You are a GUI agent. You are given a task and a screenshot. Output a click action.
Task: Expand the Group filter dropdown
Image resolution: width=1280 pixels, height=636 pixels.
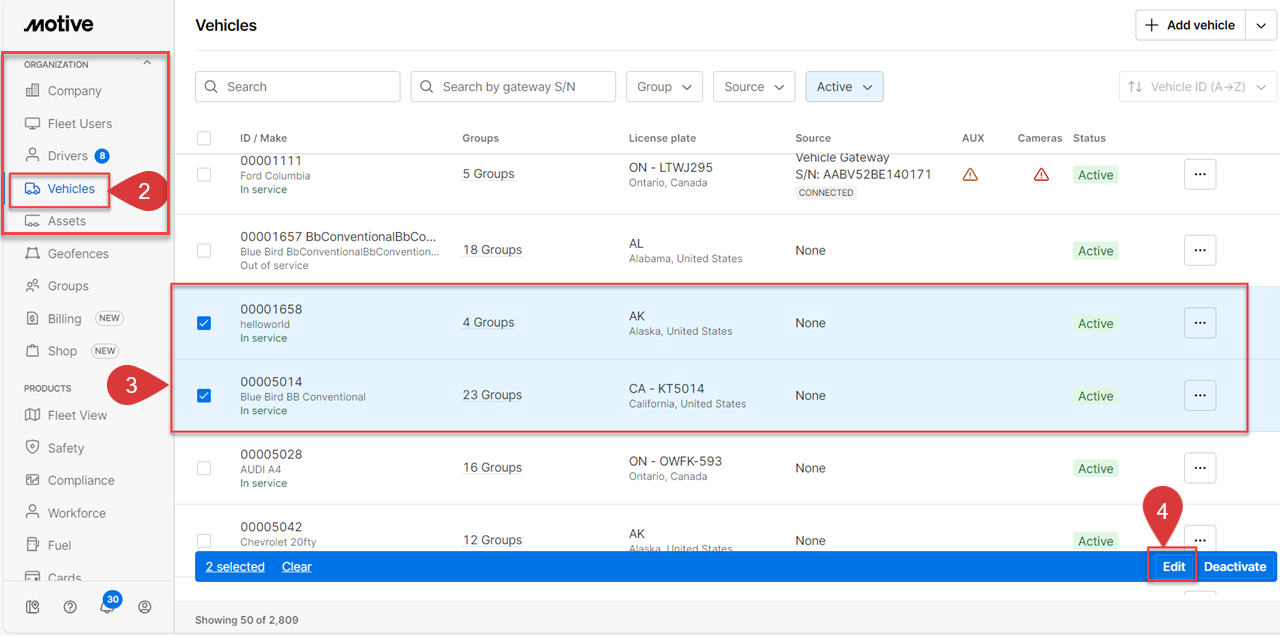[664, 87]
